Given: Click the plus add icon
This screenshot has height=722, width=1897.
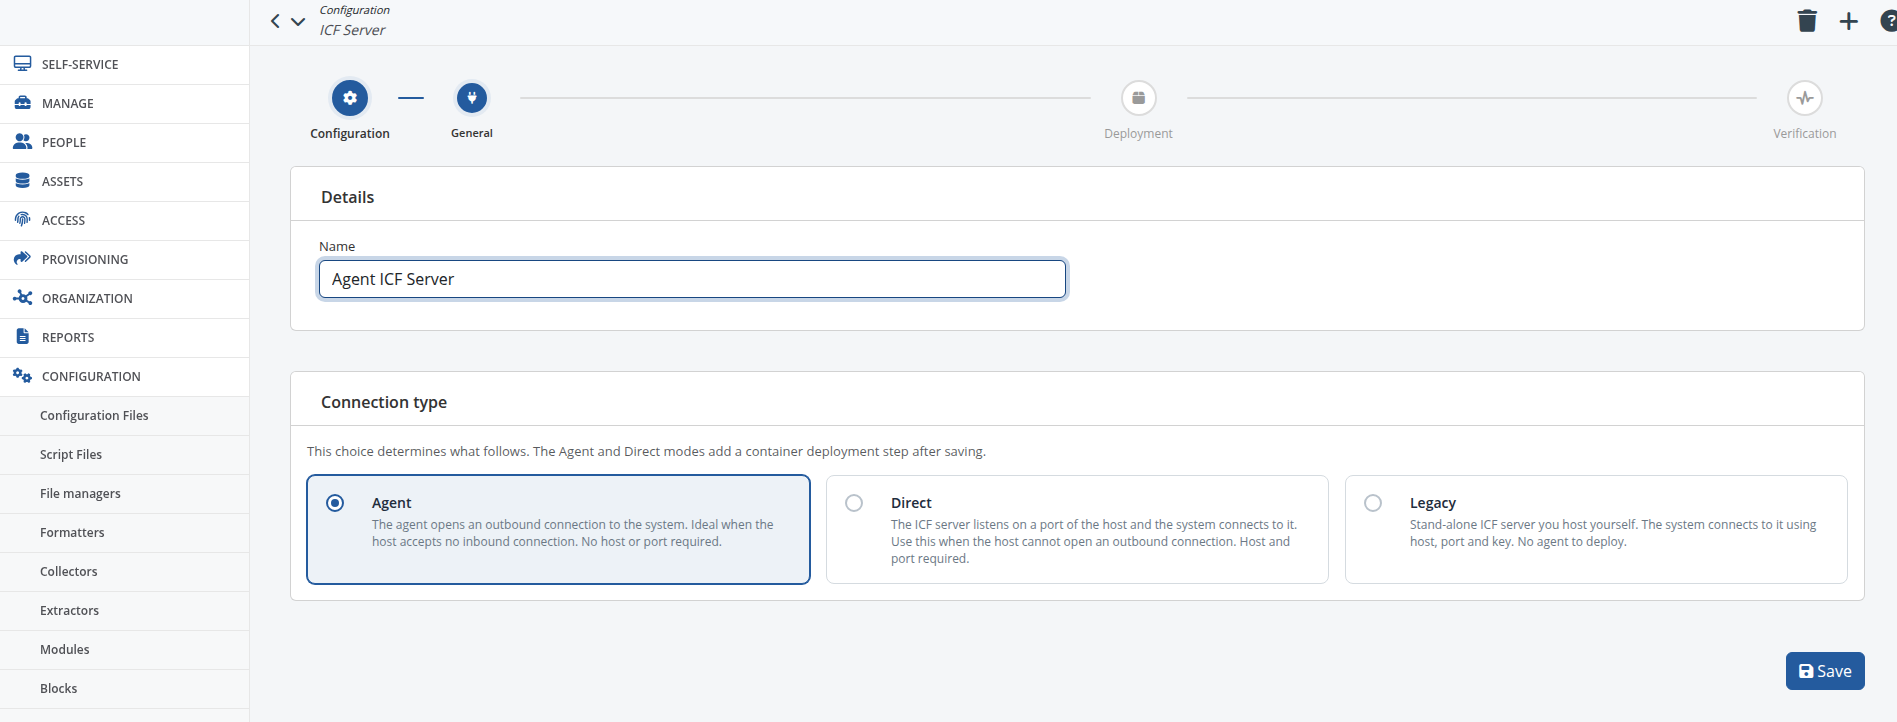Looking at the screenshot, I should click(1849, 21).
